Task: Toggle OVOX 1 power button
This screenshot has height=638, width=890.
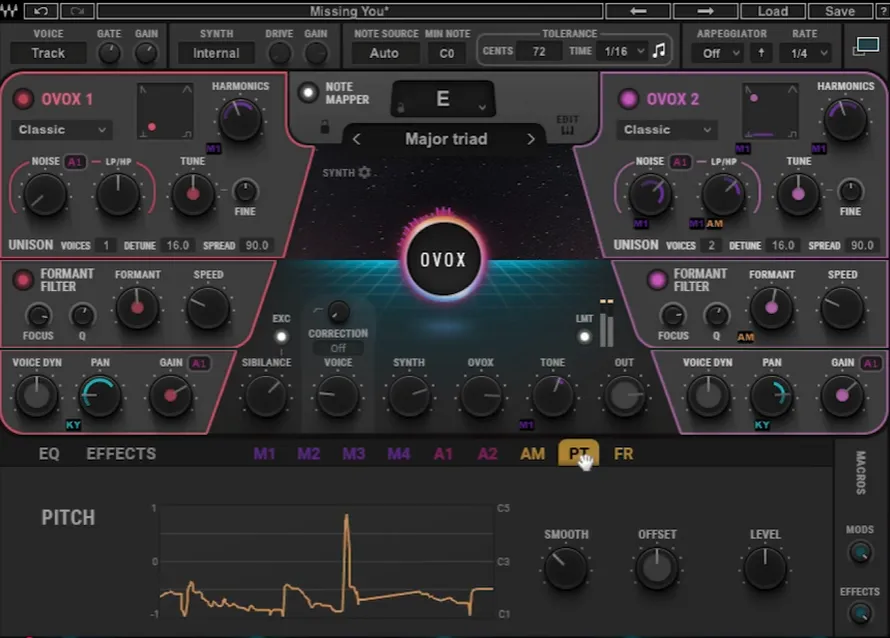Action: 23,99
